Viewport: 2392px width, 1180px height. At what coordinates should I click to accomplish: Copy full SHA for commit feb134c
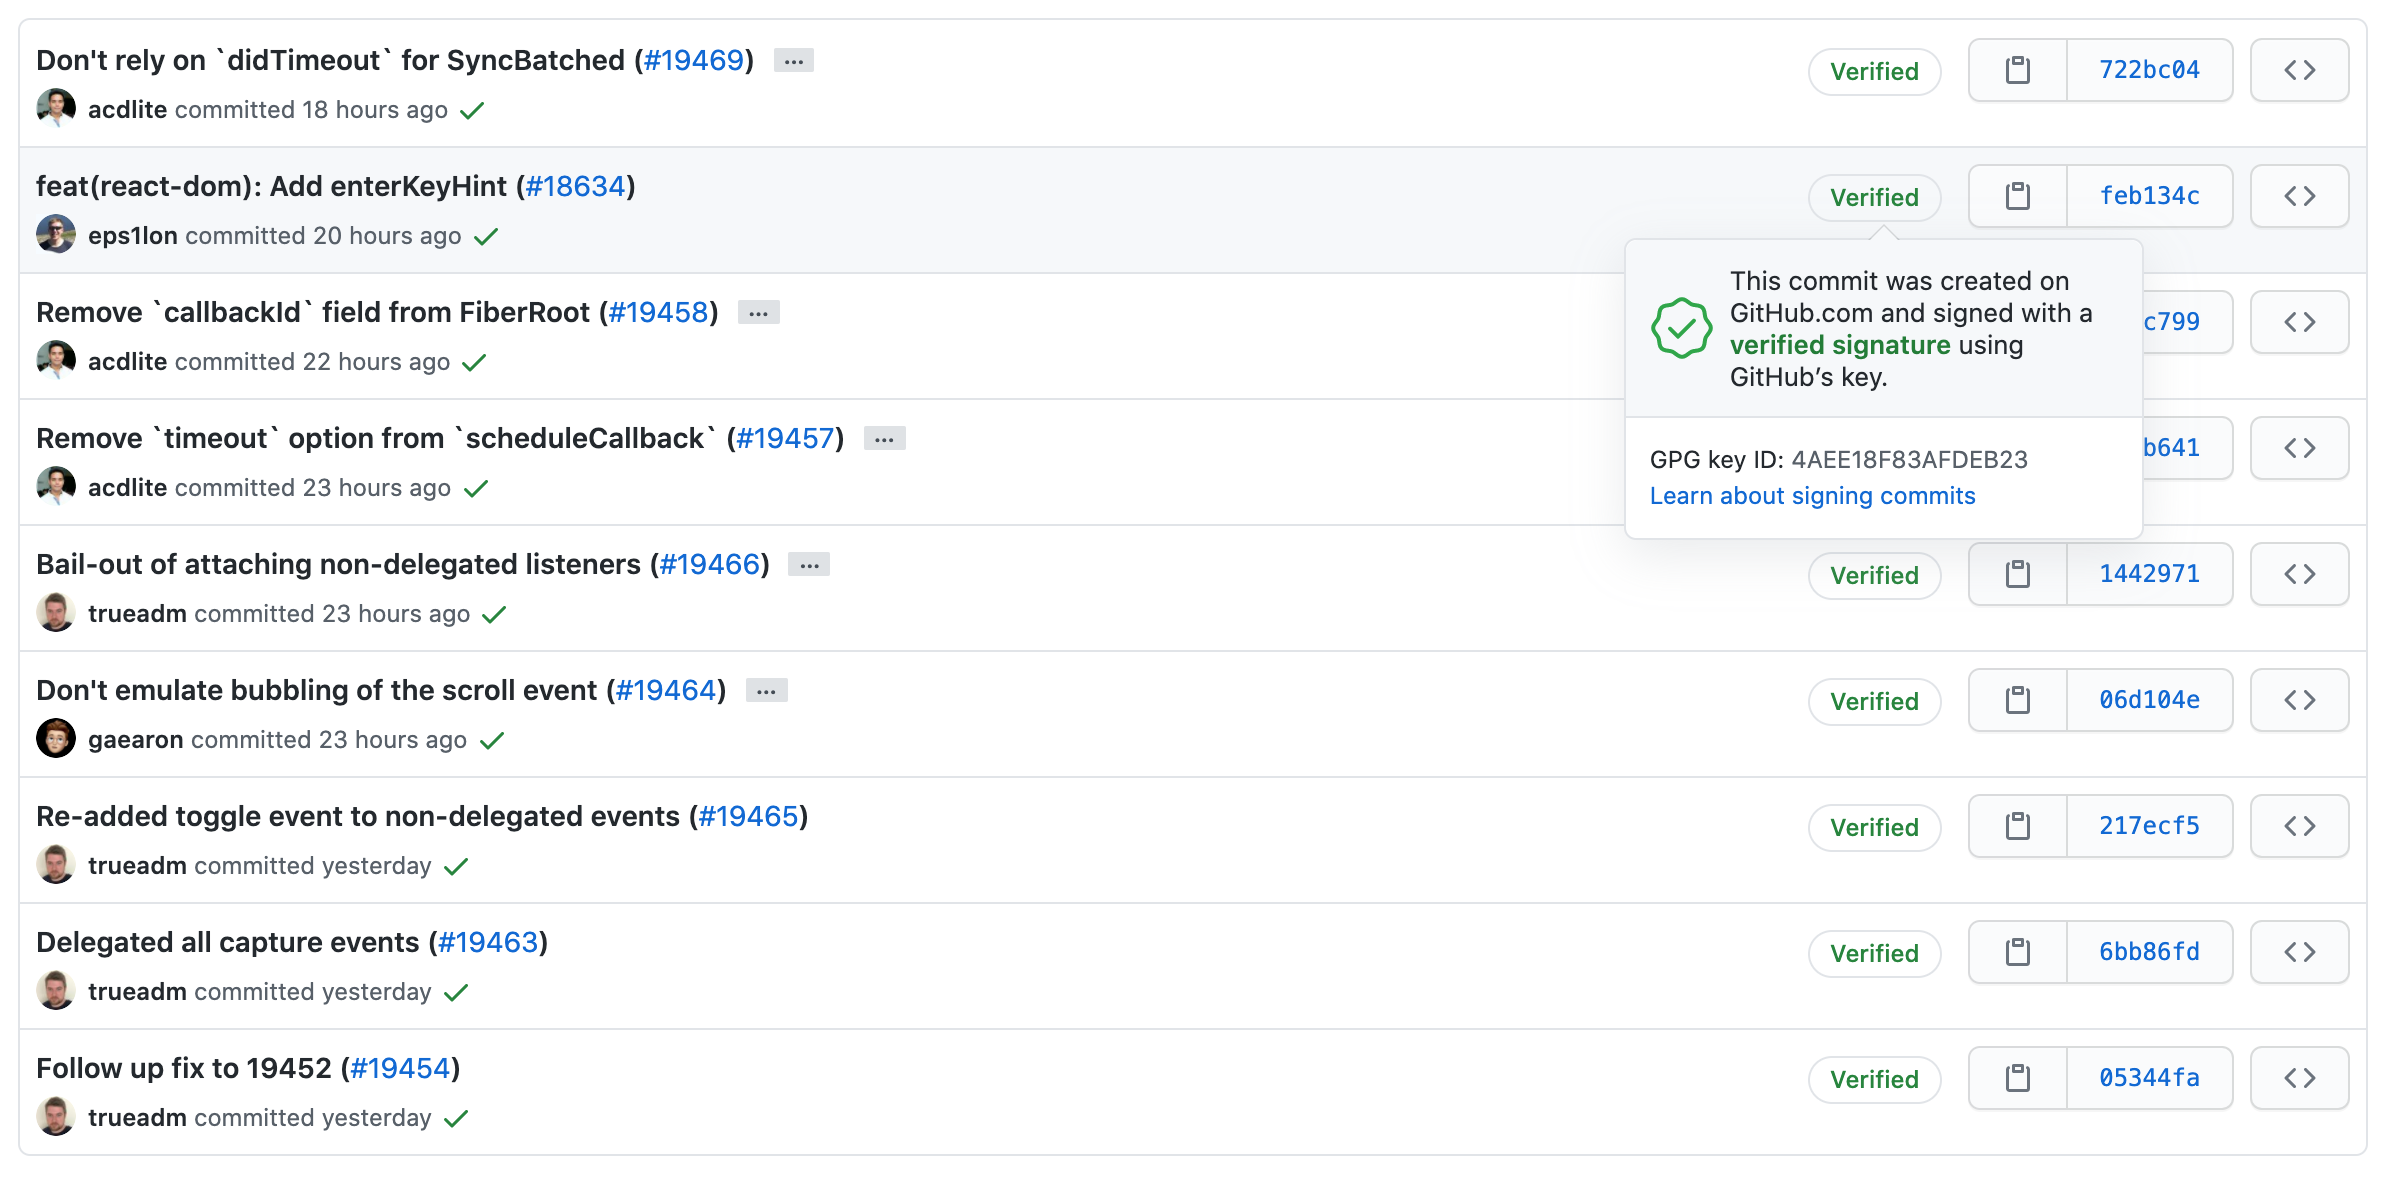(2017, 196)
